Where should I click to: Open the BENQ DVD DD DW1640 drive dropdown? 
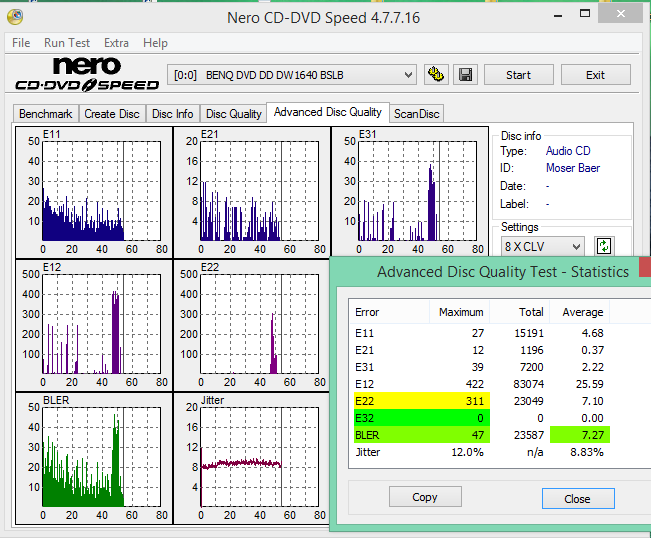point(292,75)
